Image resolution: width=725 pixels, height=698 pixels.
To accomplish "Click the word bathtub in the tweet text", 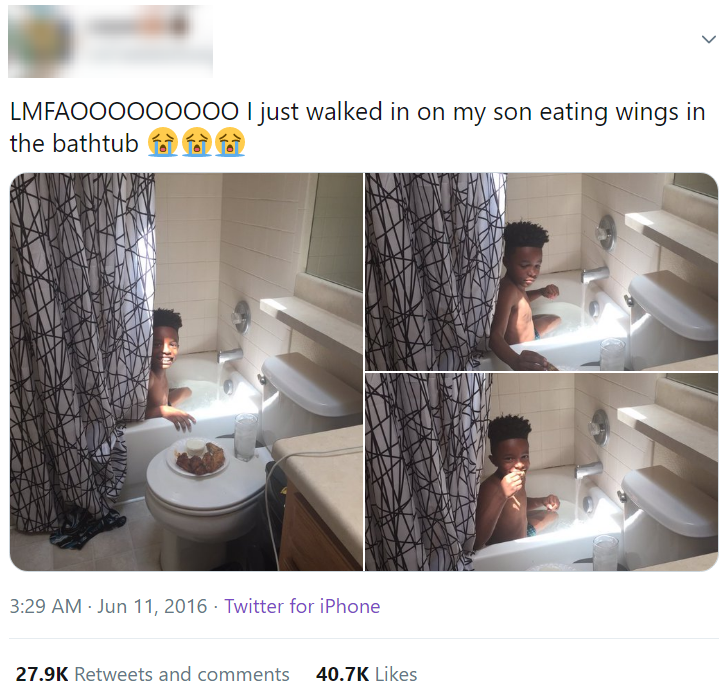I will coord(95,143).
